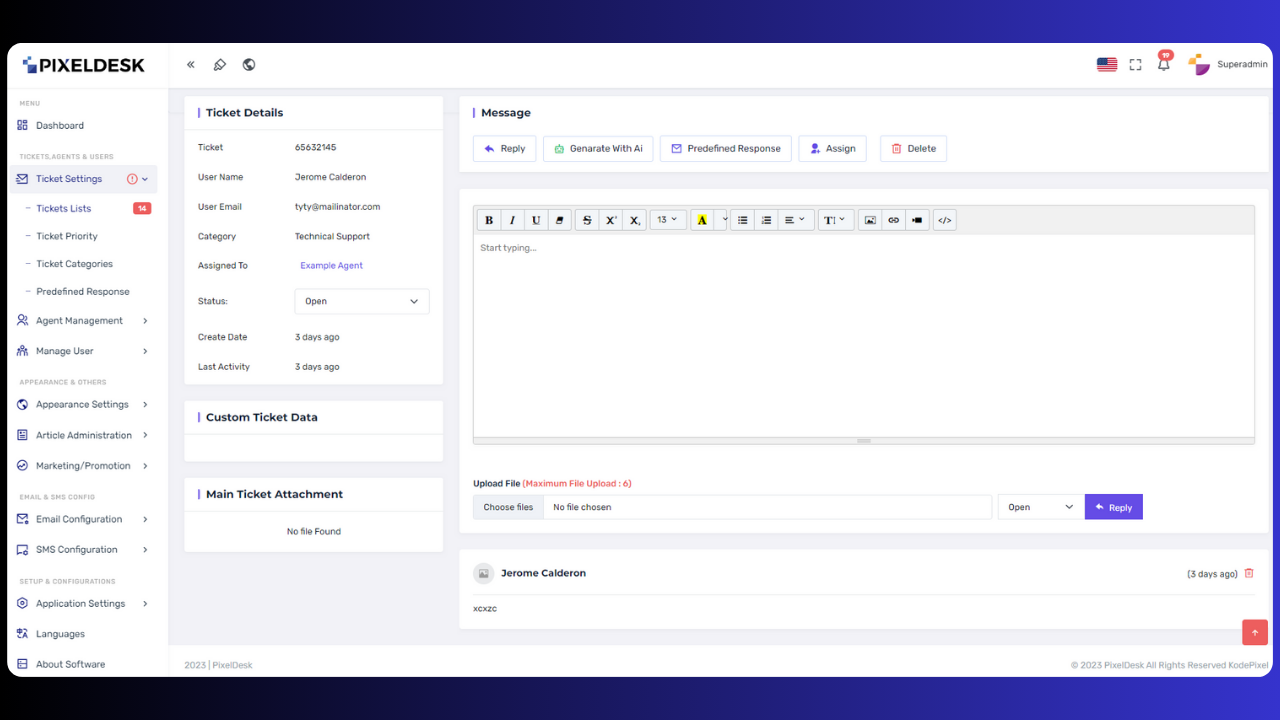Toggle bold formatting in the editor
Screen dimensions: 1280x720
click(x=489, y=220)
